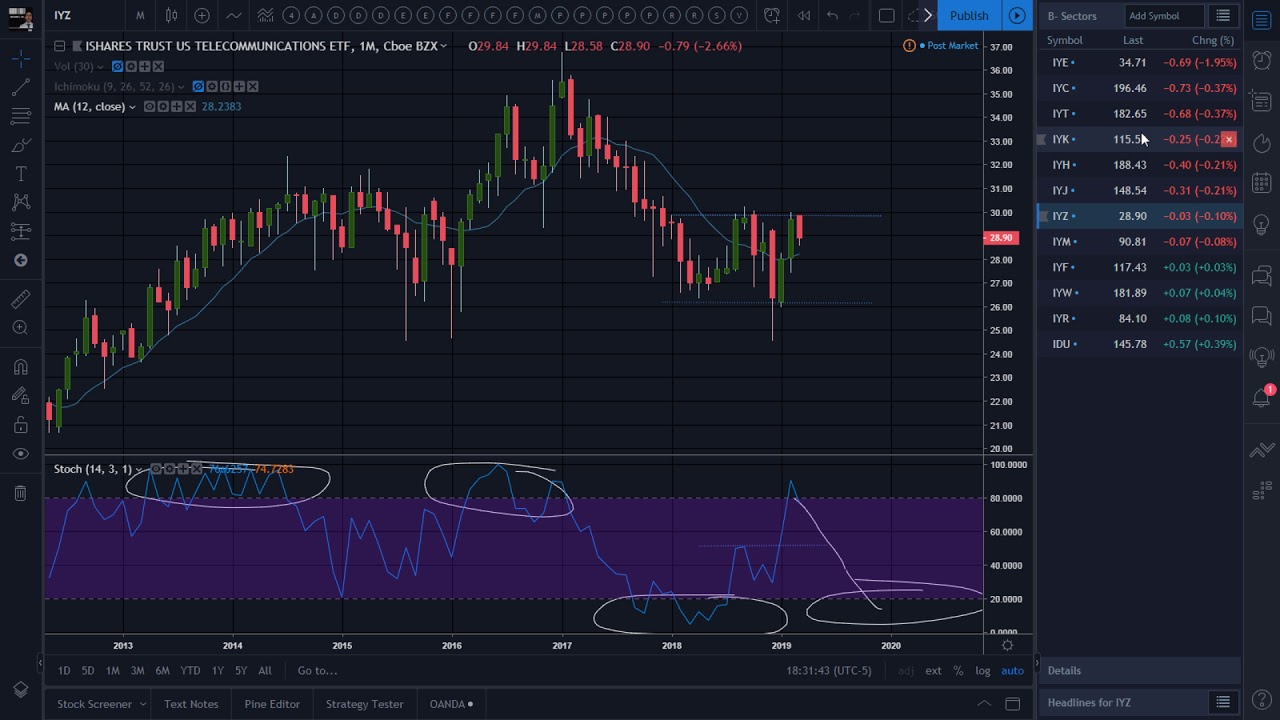Expand the MA (12, close) indicator dropdown
Image resolution: width=1280 pixels, height=720 pixels.
pyautogui.click(x=132, y=107)
